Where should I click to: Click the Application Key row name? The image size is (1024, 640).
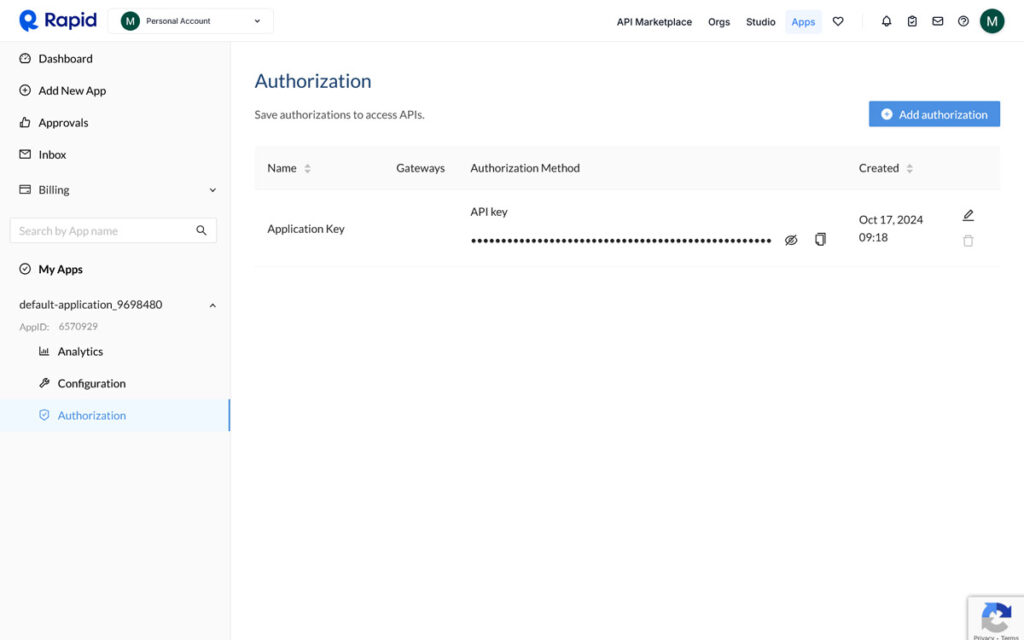pos(306,229)
